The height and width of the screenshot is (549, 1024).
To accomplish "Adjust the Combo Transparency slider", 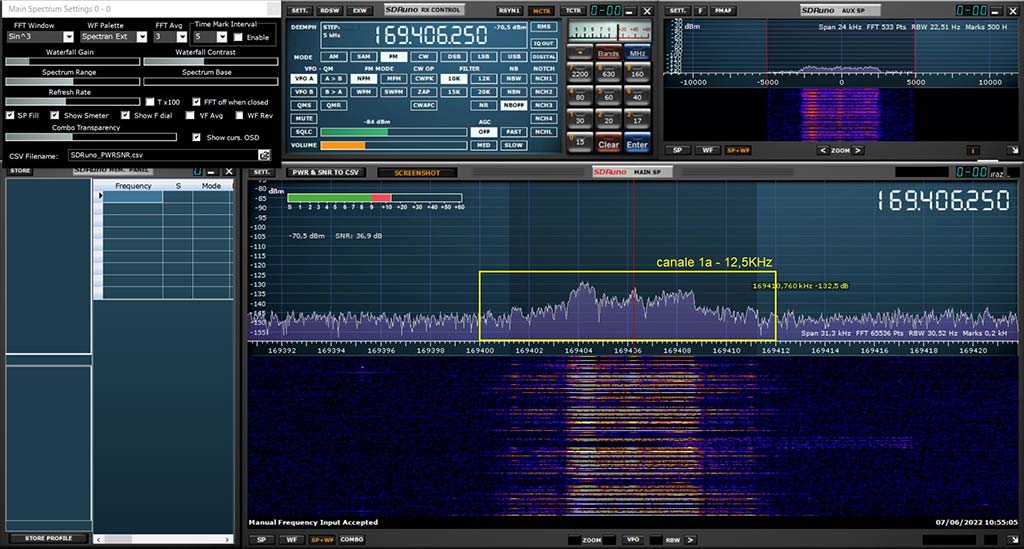I will point(91,138).
